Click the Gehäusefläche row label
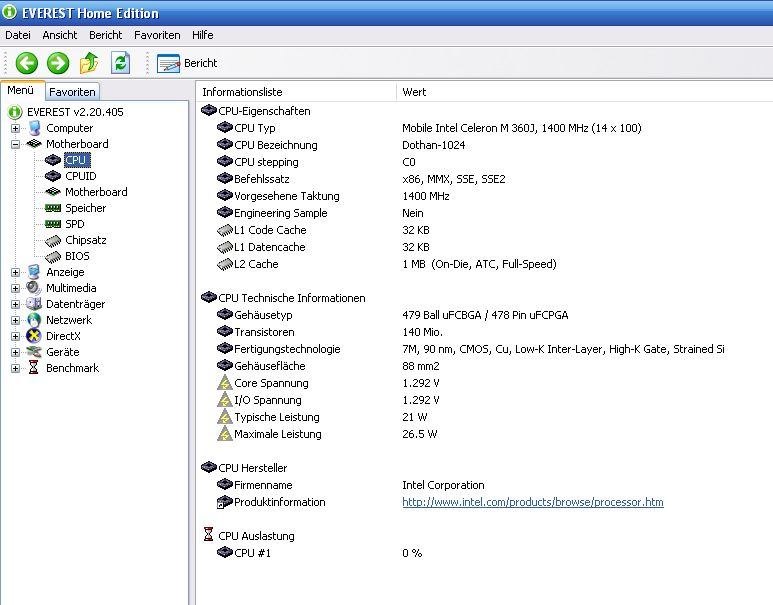The height and width of the screenshot is (605, 773). point(270,366)
